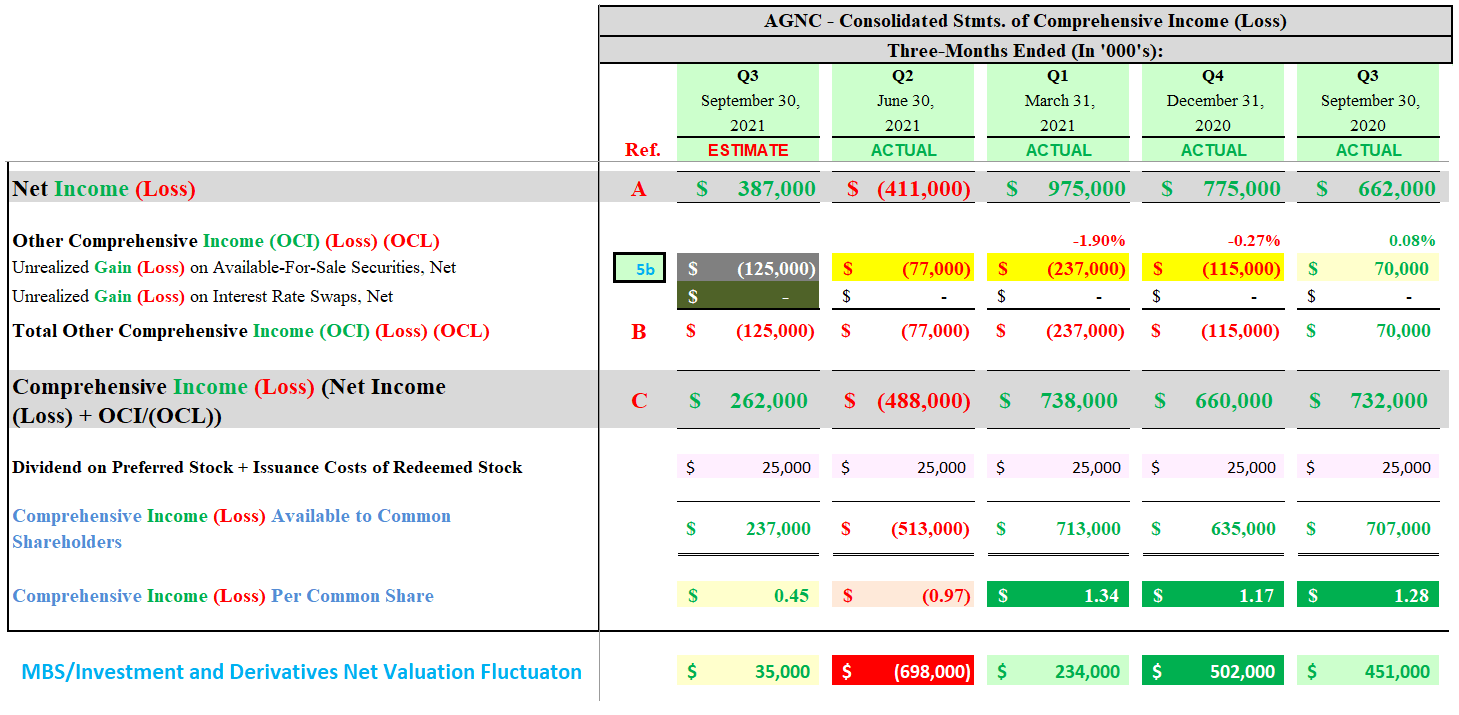The height and width of the screenshot is (715, 1459).
Task: Click reference letter C
Action: click(639, 400)
